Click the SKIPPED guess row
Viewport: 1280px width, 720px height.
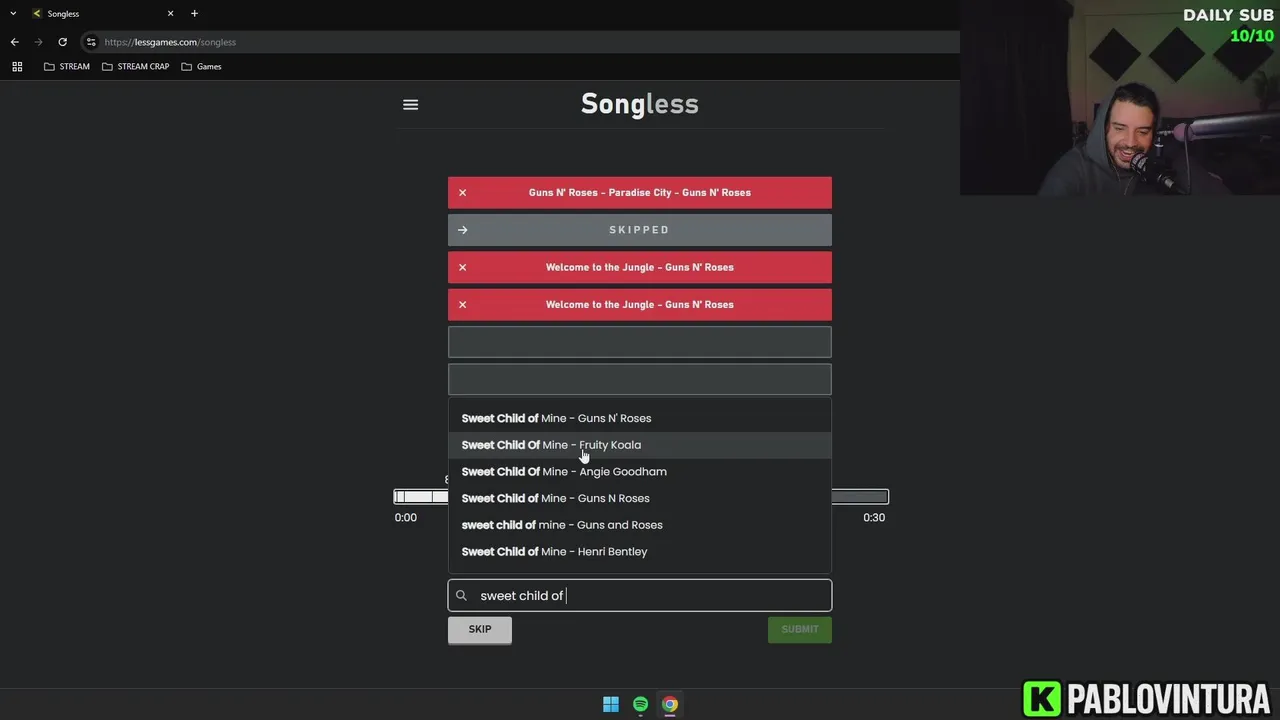point(640,230)
